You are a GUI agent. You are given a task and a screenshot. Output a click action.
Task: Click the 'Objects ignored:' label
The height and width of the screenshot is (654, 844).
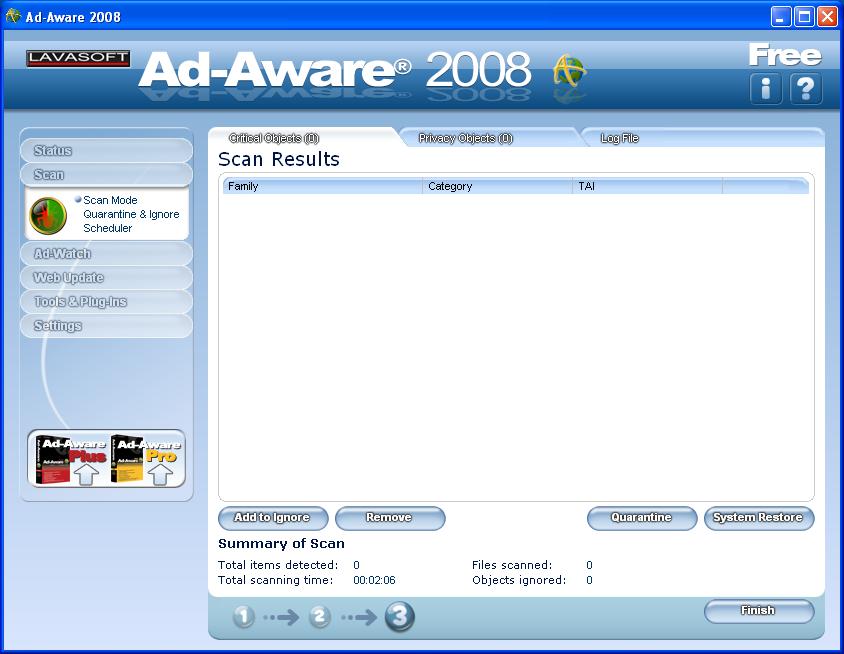[x=519, y=580]
